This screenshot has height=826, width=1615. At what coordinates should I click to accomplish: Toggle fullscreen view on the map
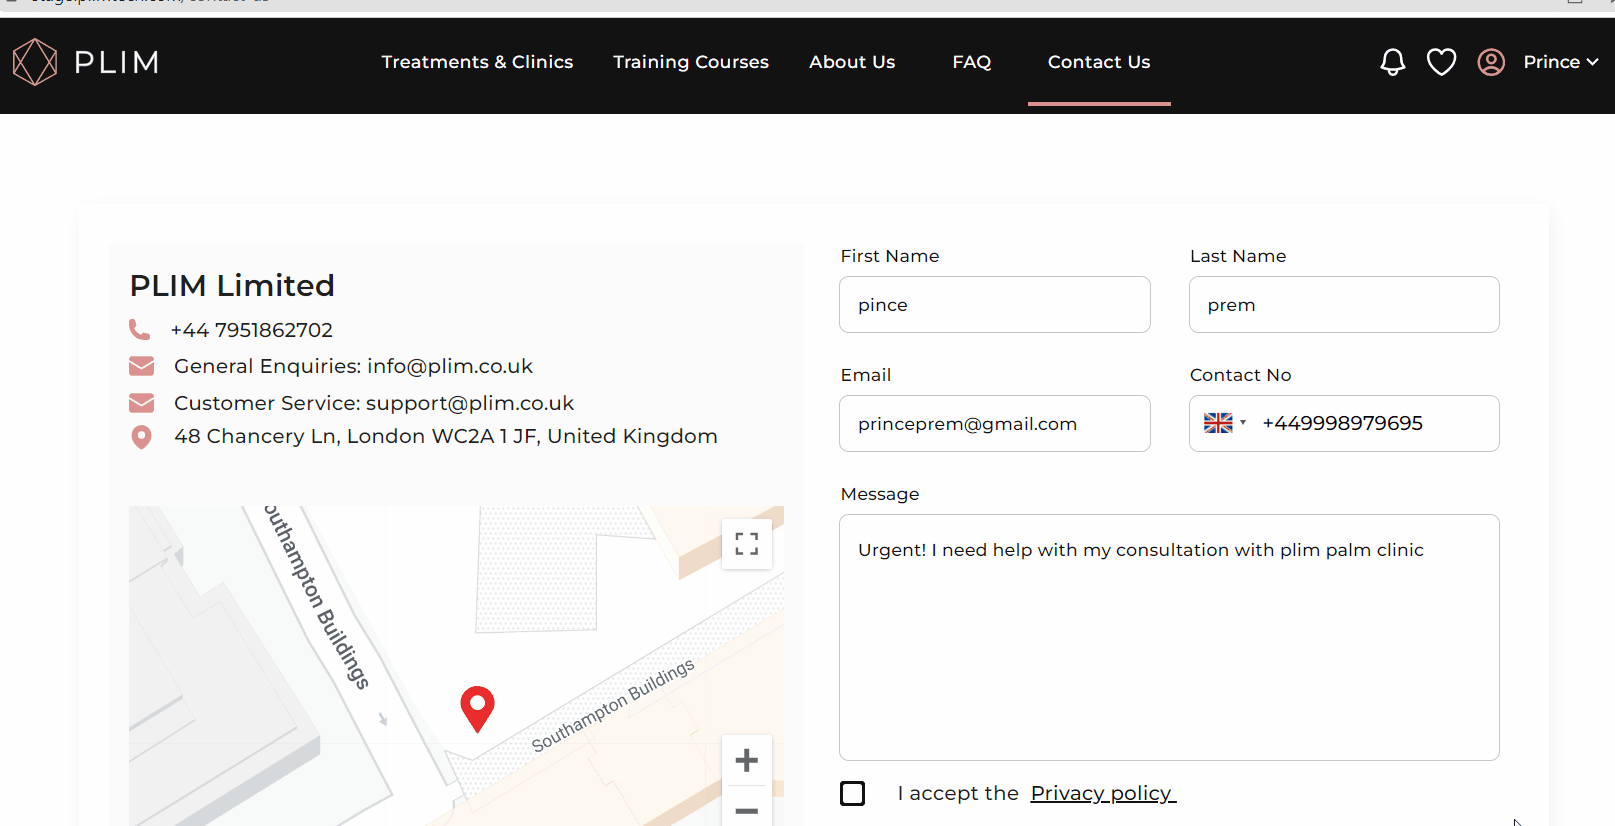click(746, 544)
